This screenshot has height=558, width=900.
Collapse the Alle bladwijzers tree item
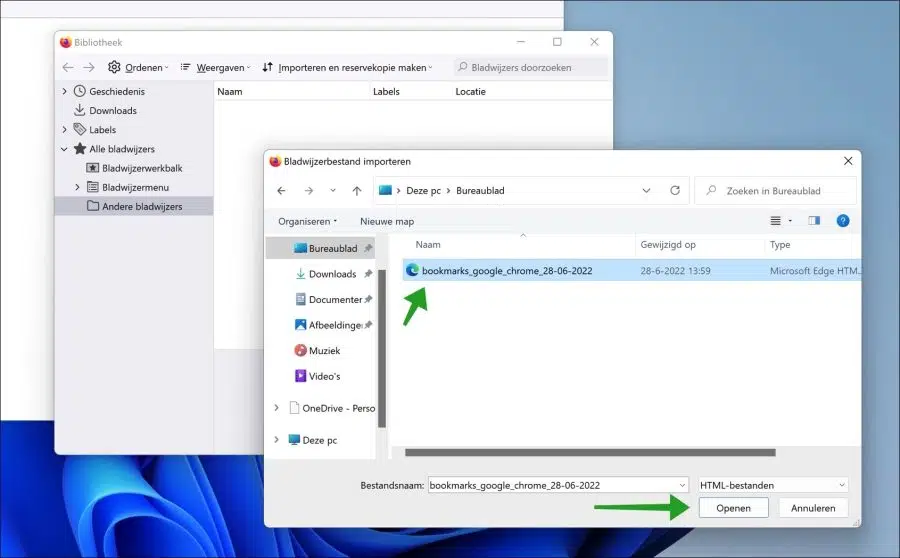[x=64, y=149]
